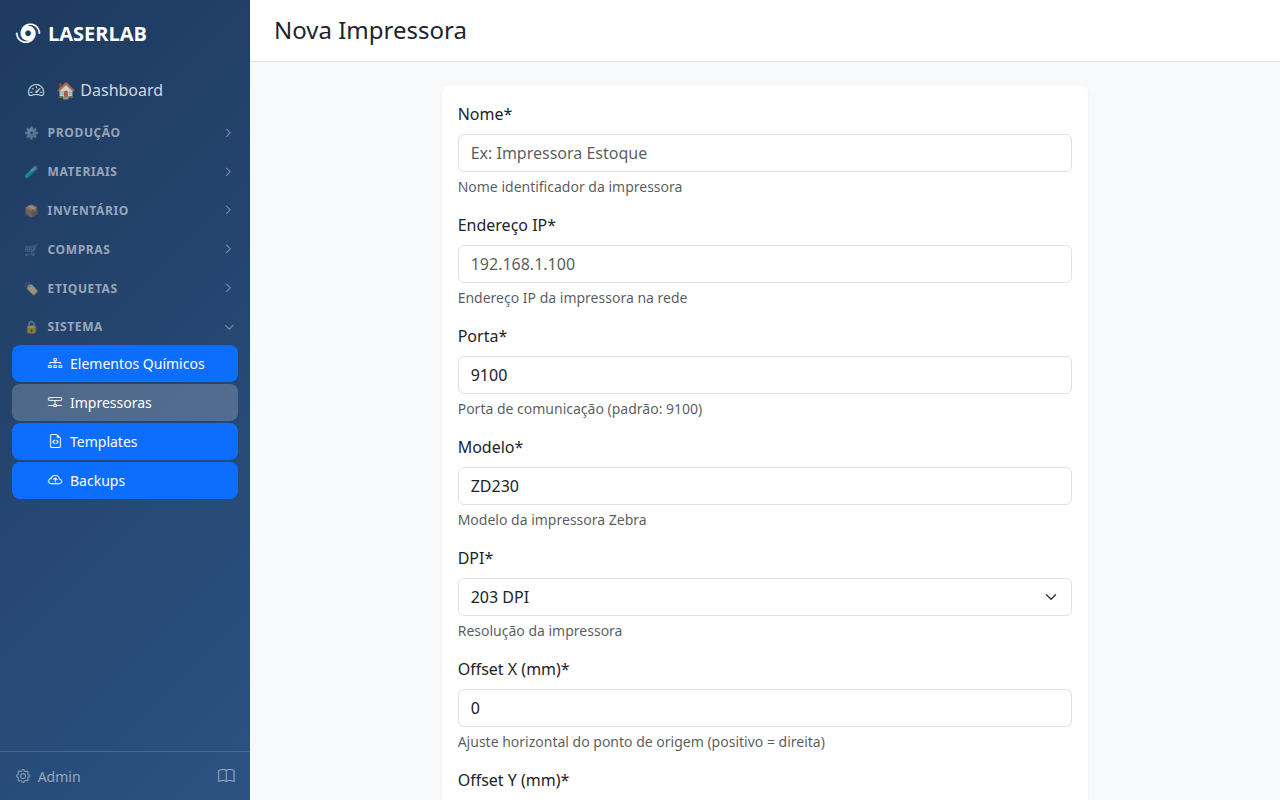The image size is (1280, 800).
Task: Click the LaserLab swirl logo icon
Action: [28, 34]
